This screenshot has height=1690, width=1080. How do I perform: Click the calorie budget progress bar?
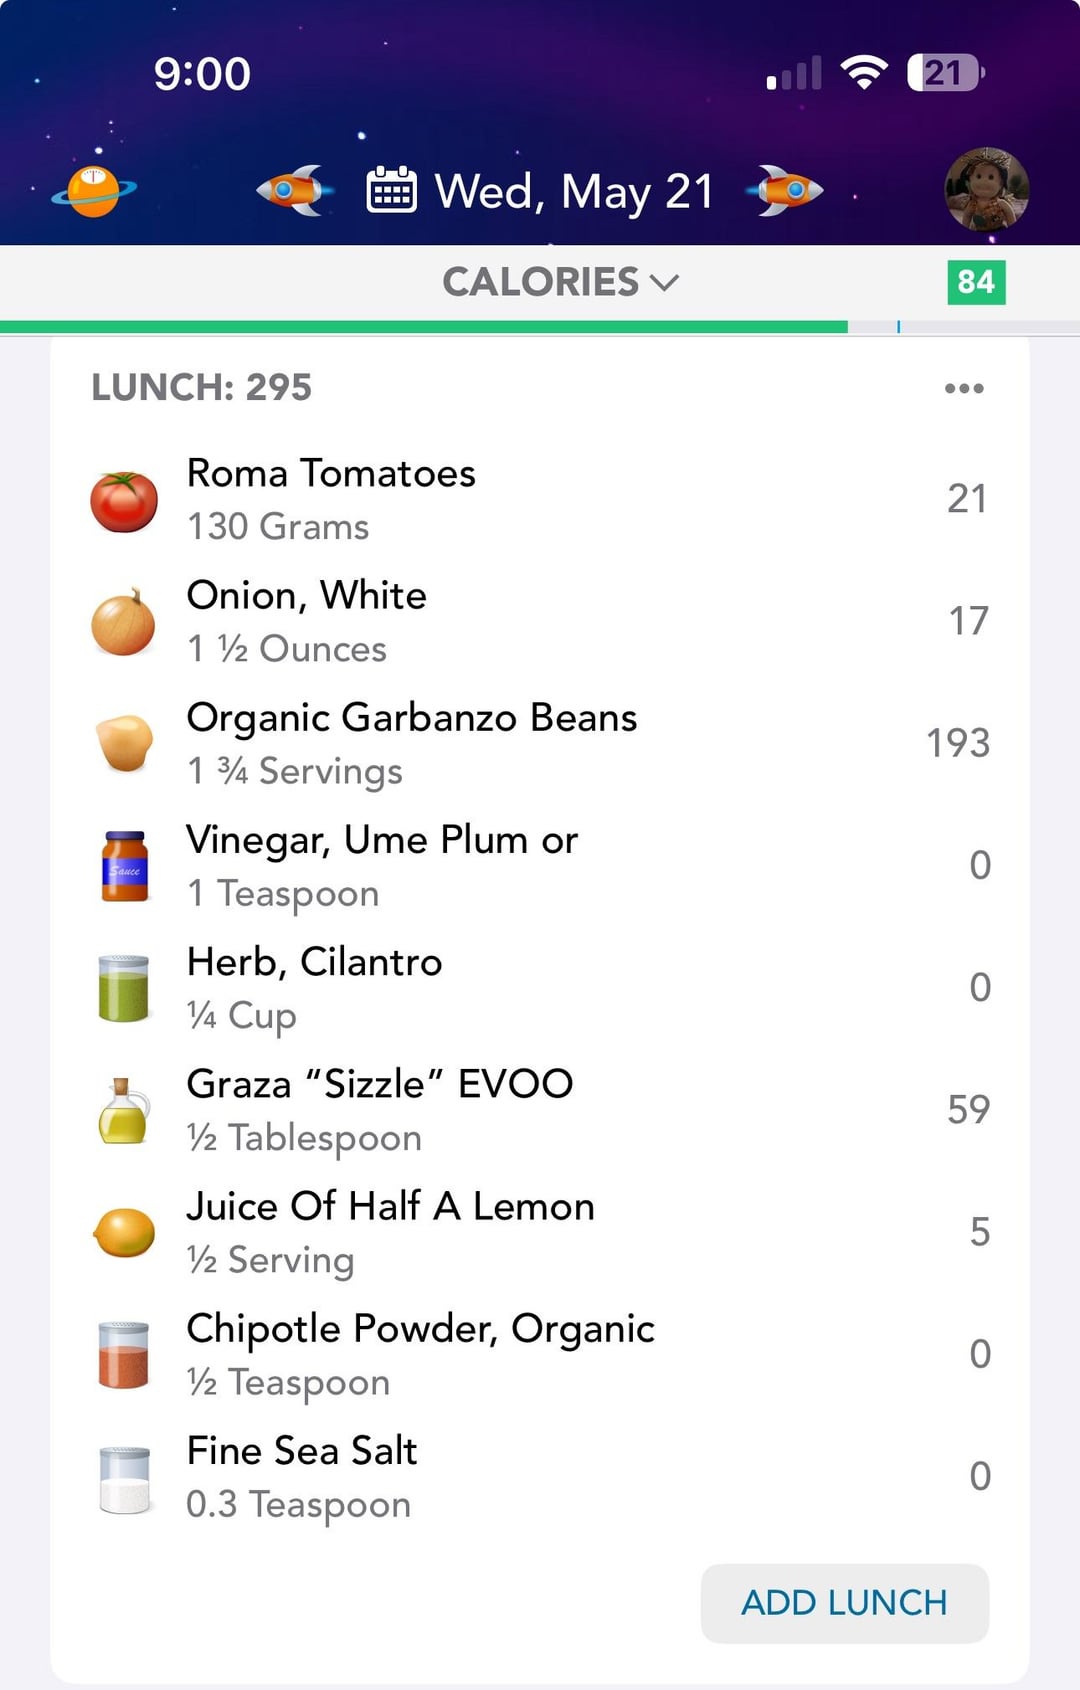click(x=540, y=327)
